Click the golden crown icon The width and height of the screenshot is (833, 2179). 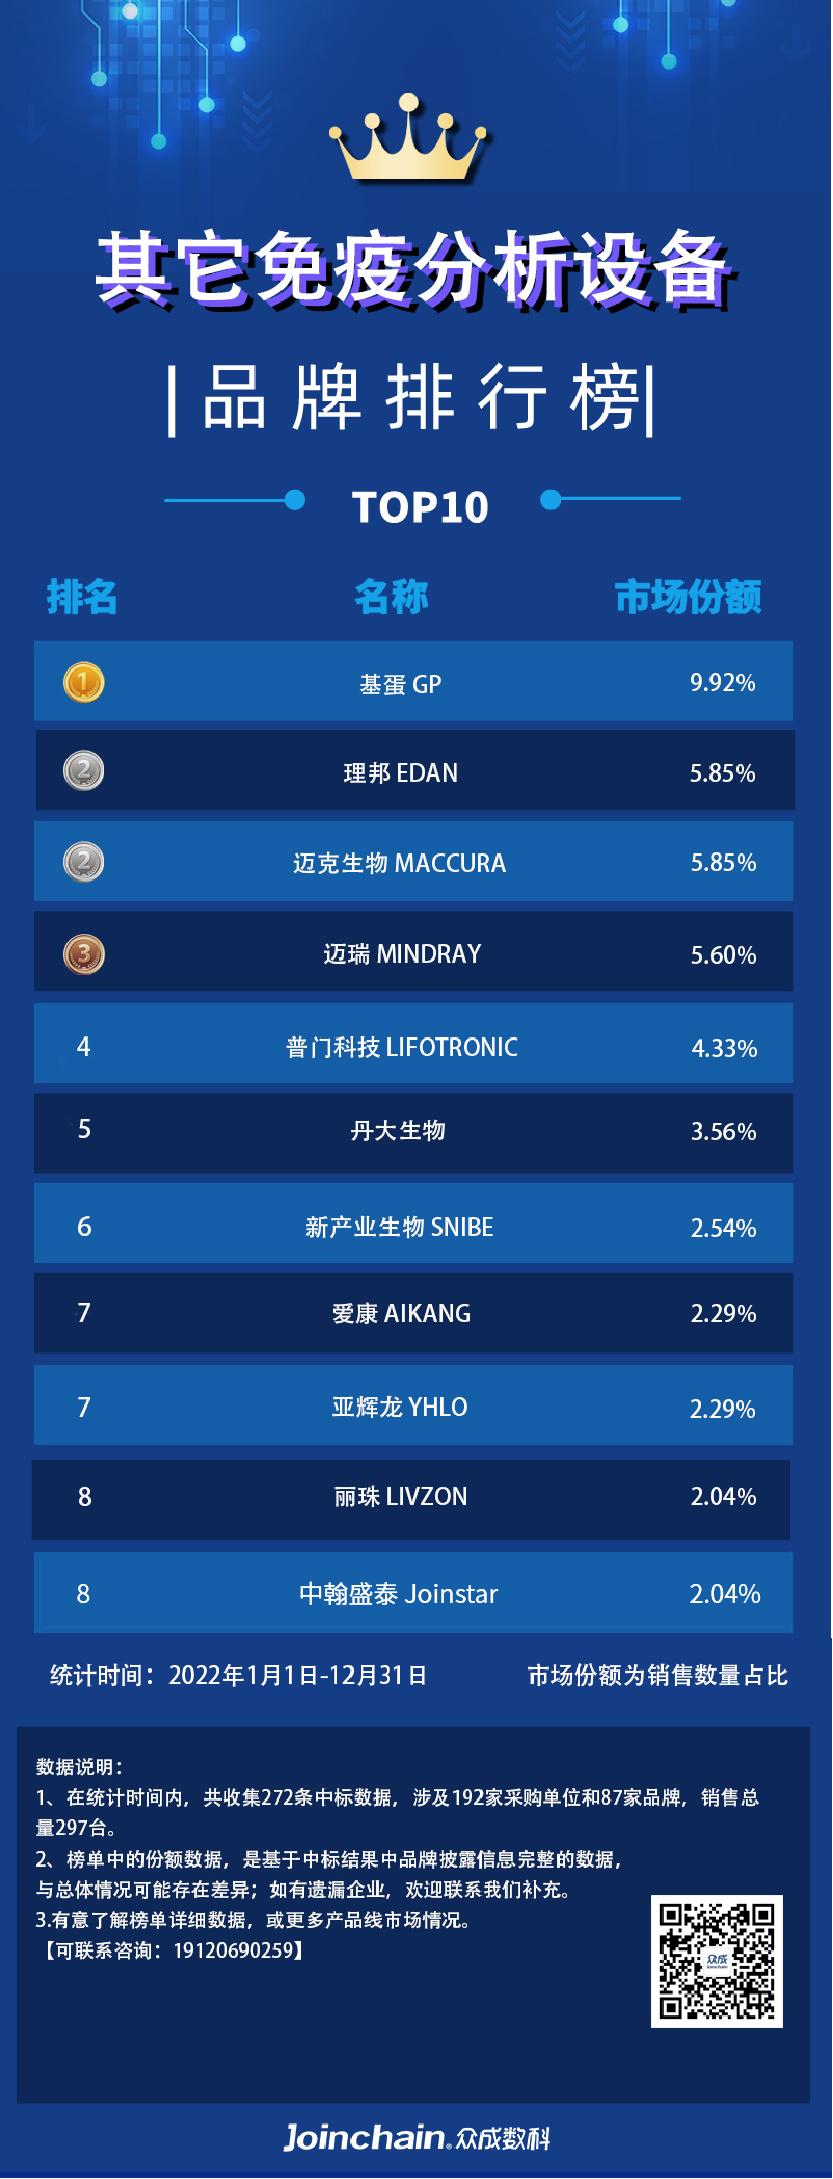point(410,140)
